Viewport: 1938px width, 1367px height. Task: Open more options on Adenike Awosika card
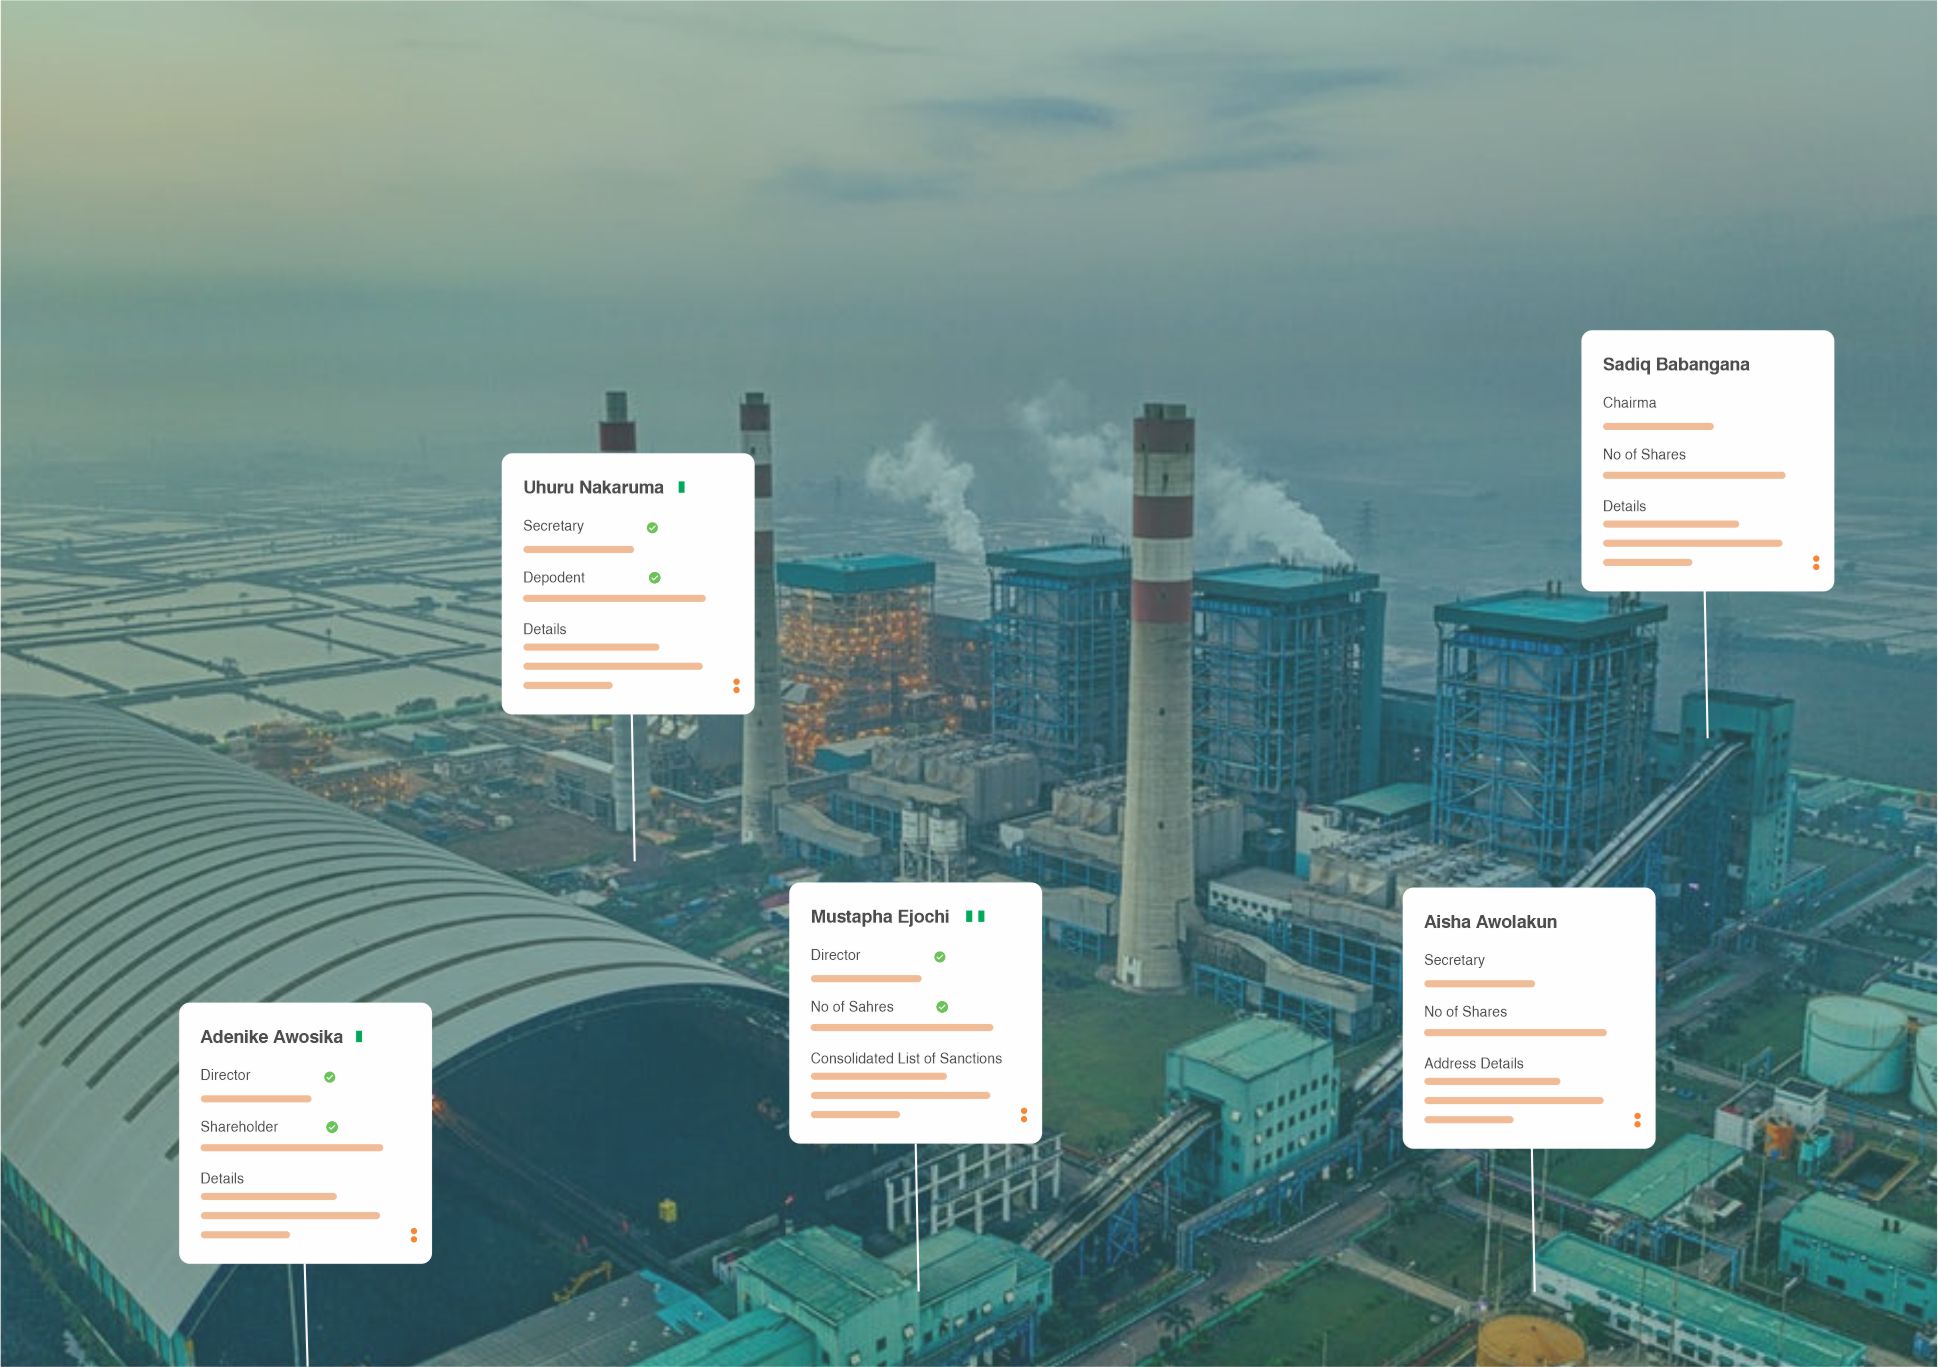click(x=413, y=1235)
